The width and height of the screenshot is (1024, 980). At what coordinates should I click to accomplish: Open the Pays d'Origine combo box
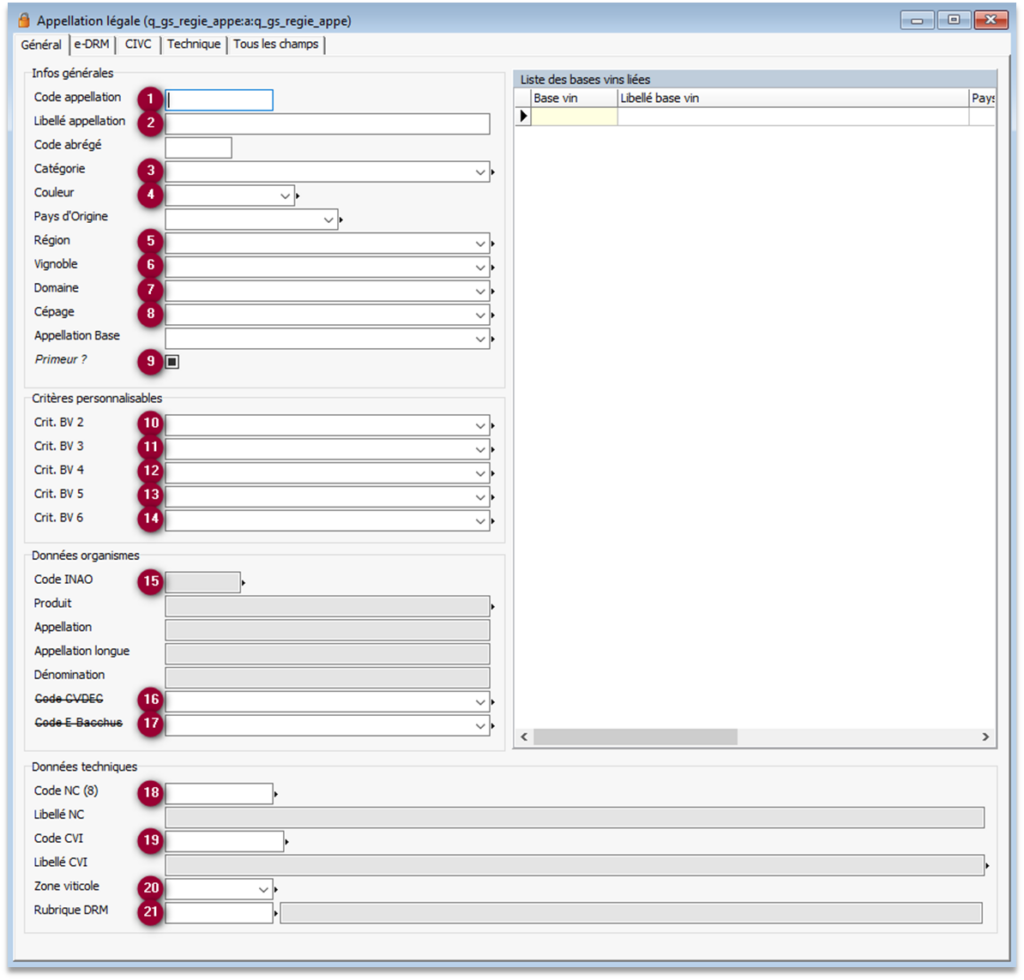tap(329, 220)
